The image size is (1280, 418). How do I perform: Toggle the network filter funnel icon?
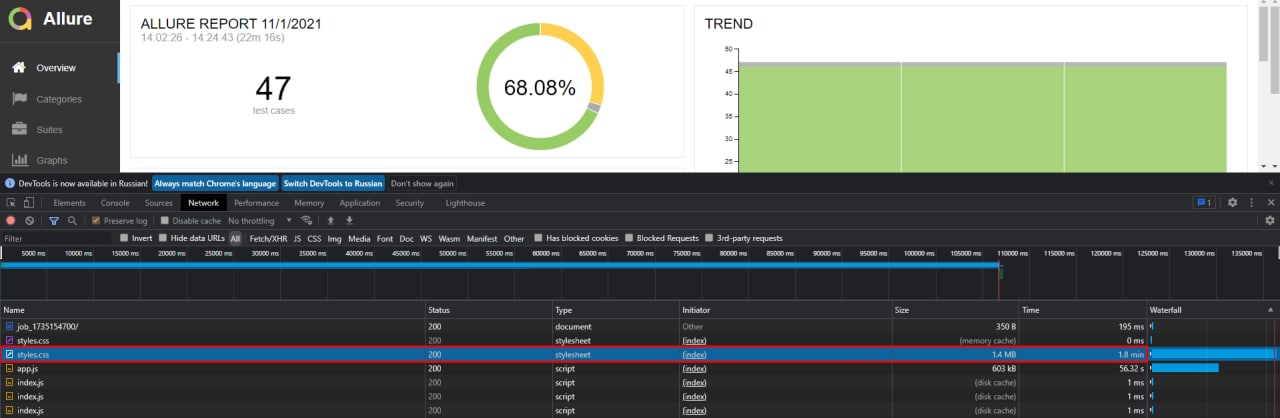pos(54,220)
